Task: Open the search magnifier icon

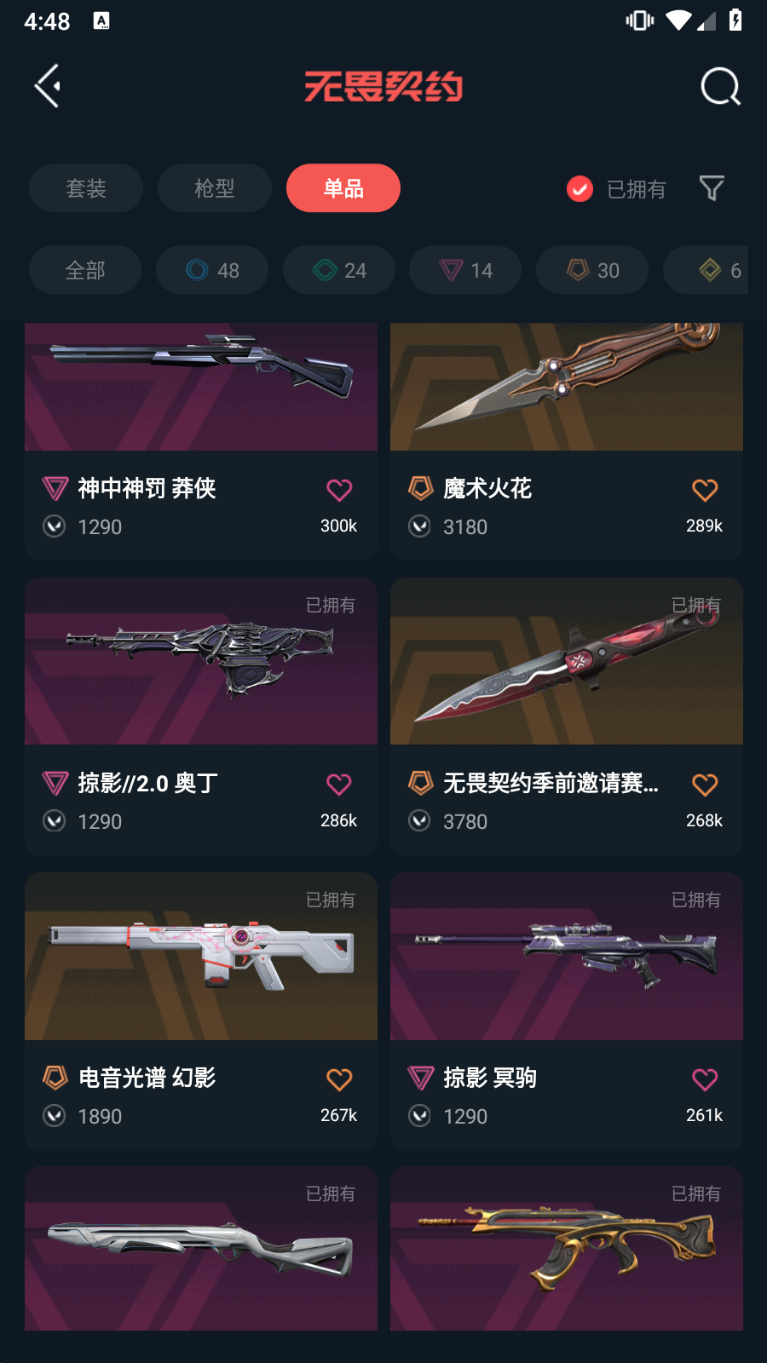Action: click(x=720, y=86)
